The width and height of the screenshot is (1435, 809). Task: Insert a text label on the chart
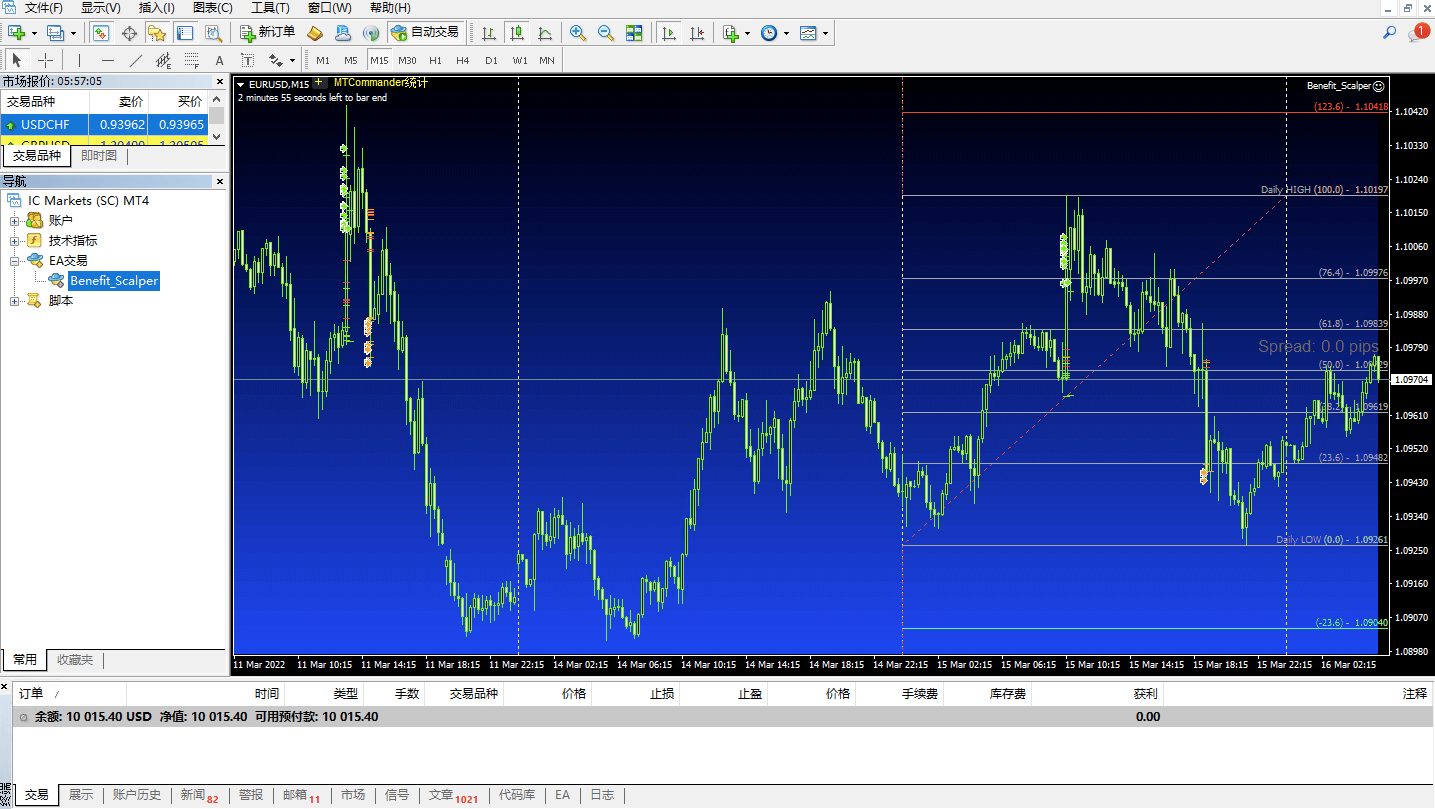(219, 59)
